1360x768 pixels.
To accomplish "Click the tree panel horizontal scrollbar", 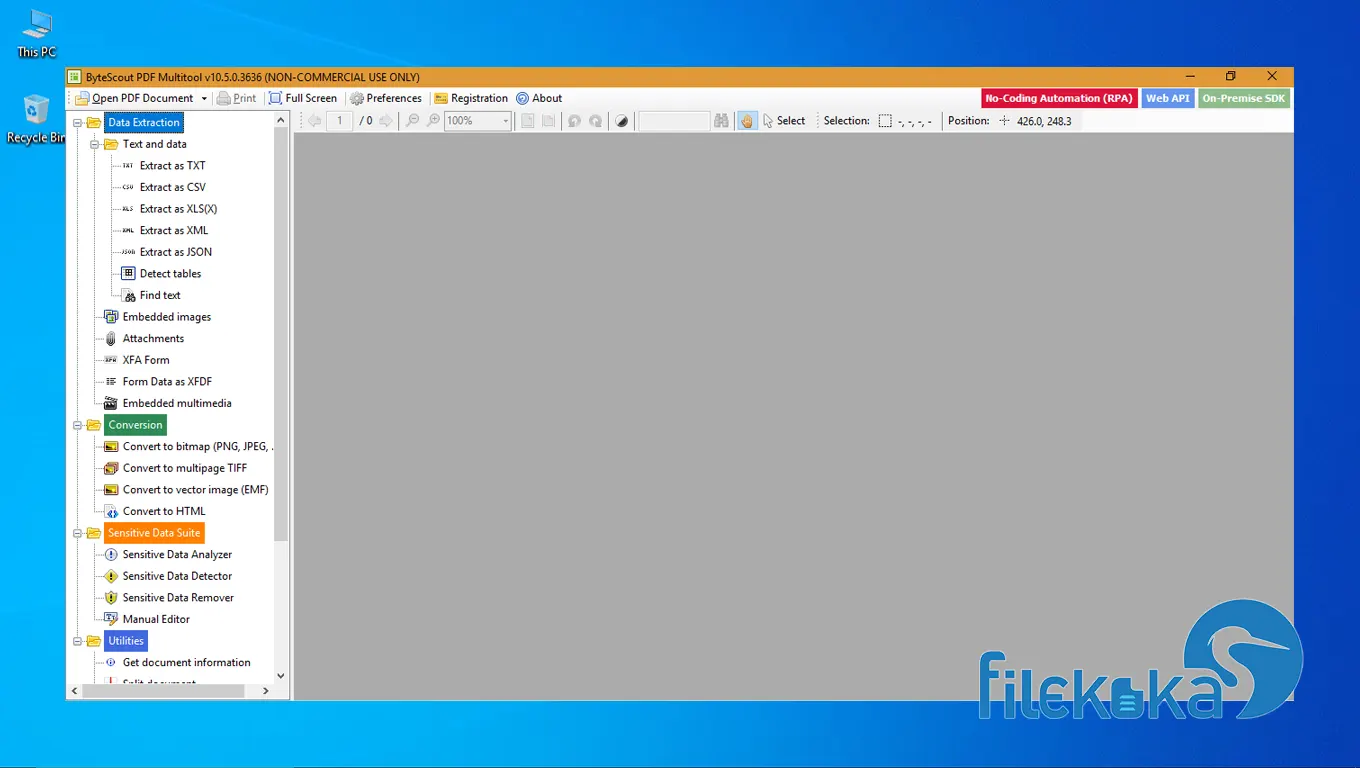I will 165,691.
